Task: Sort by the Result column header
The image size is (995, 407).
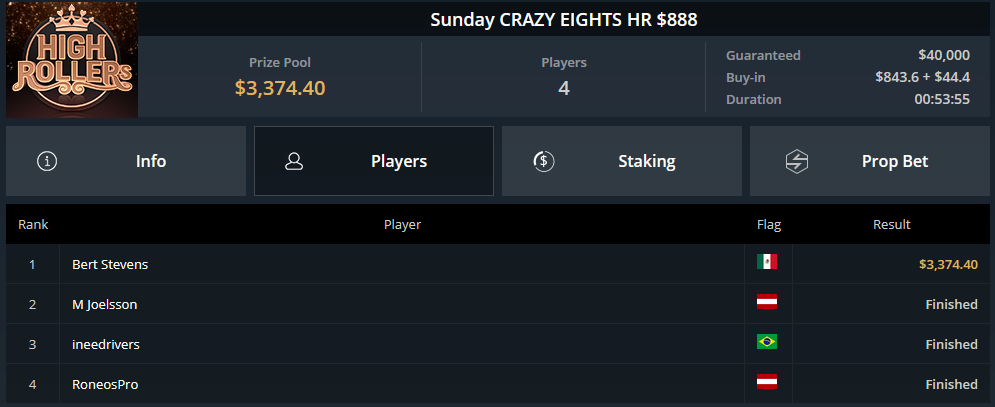Action: click(x=892, y=224)
